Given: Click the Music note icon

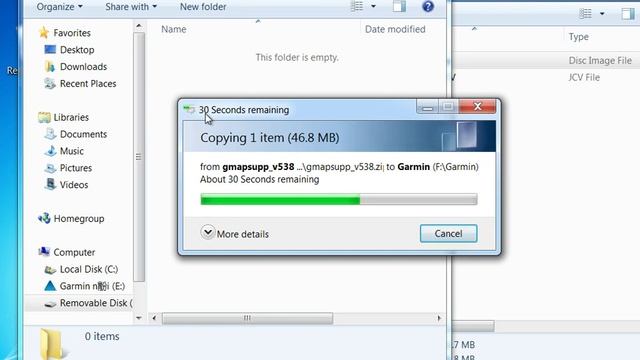Looking at the screenshot, I should pos(50,151).
